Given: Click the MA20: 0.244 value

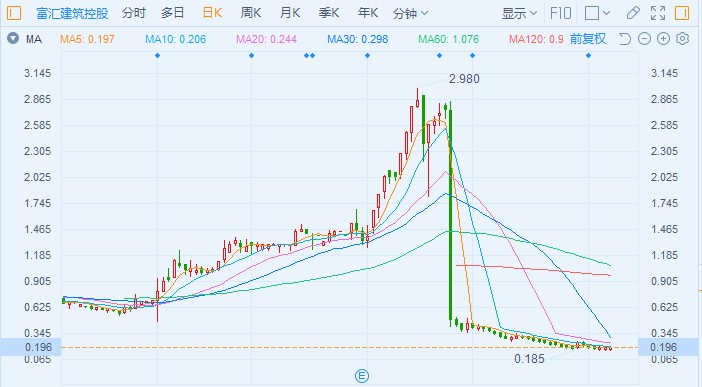Looking at the screenshot, I should 266,39.
